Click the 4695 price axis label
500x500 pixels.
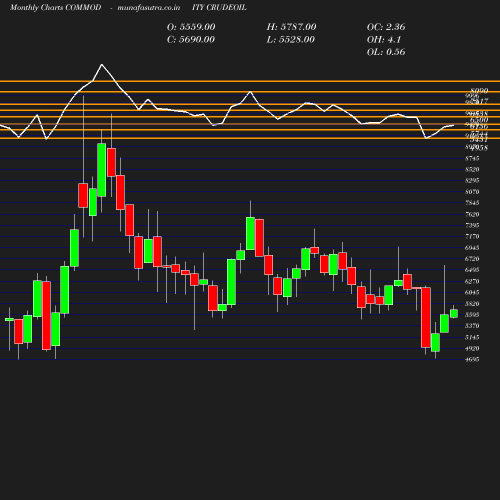(472, 360)
